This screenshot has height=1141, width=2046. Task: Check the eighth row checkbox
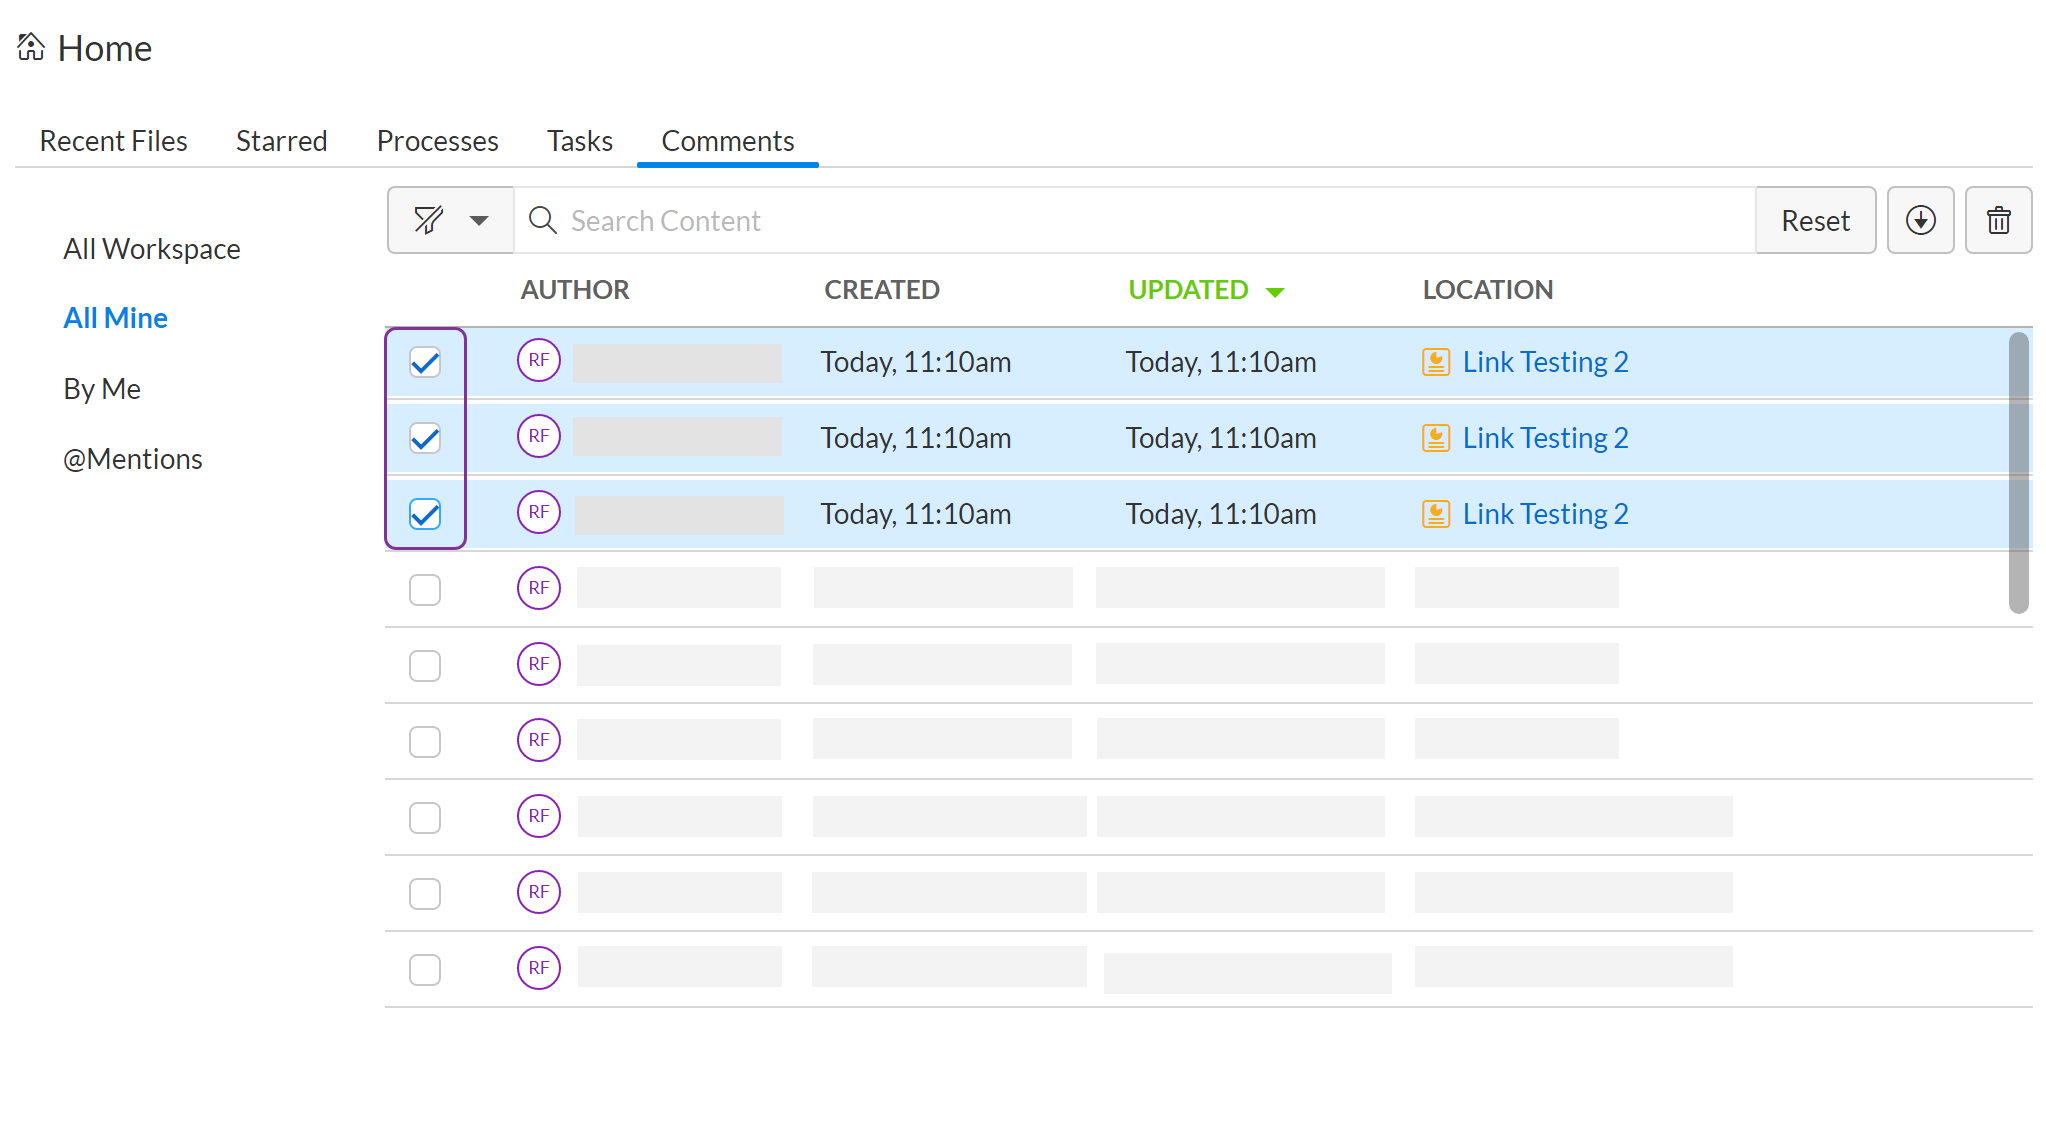point(425,894)
